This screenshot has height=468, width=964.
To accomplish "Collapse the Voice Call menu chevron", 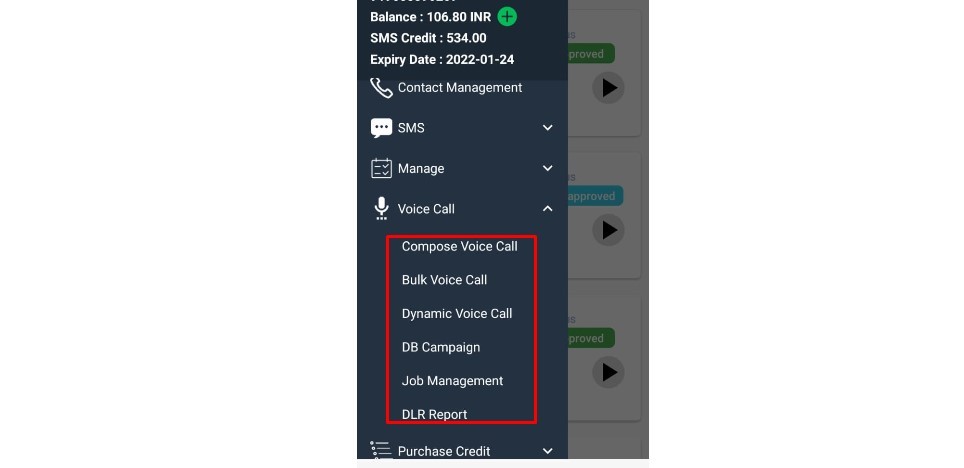I will [x=548, y=209].
